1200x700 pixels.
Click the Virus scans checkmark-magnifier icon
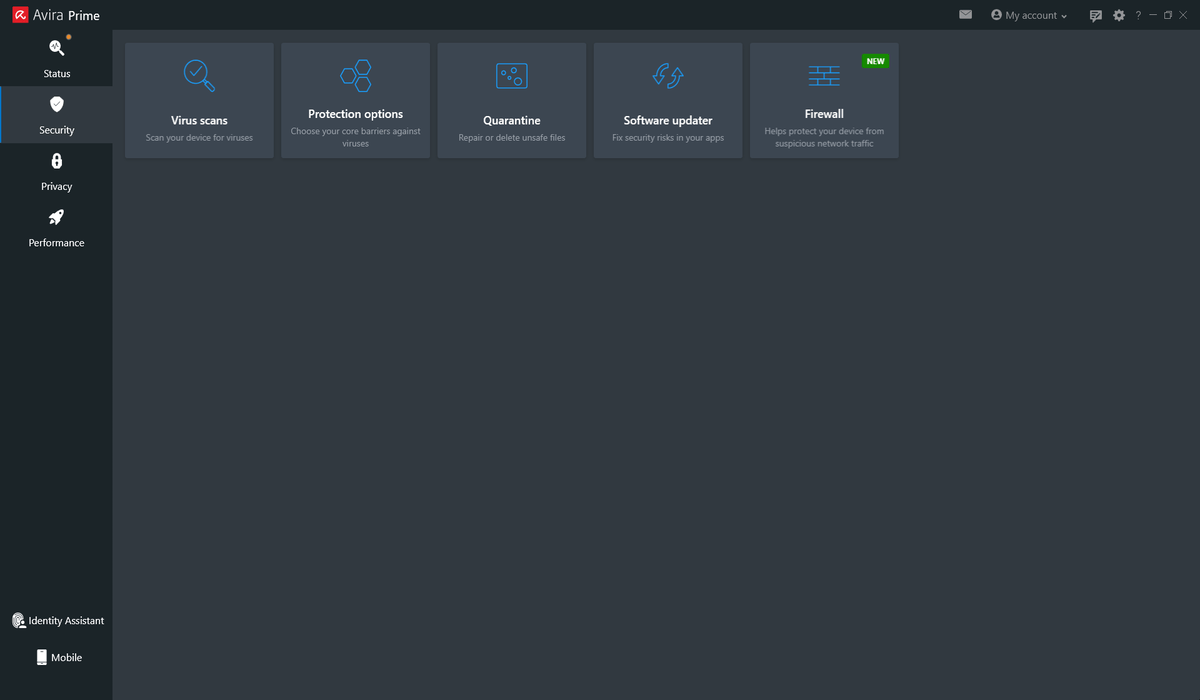pos(198,75)
